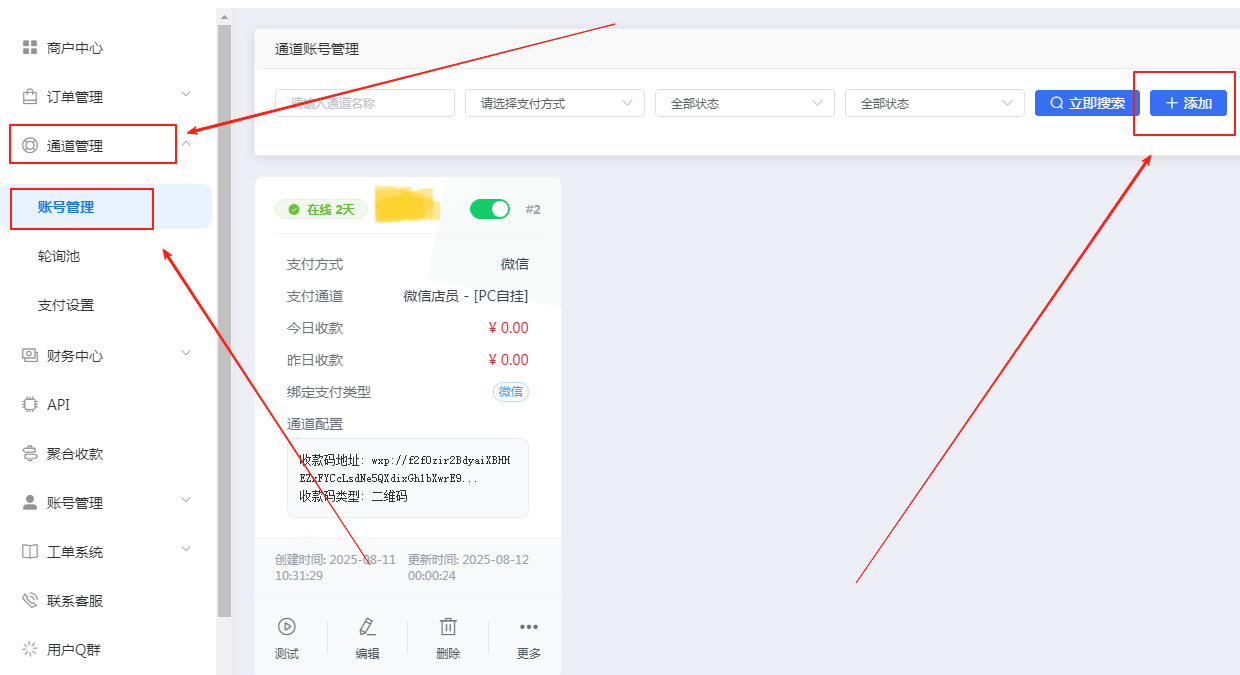Click the 收款码类型: 二维码 text
Image resolution: width=1240 pixels, height=675 pixels.
[353, 496]
